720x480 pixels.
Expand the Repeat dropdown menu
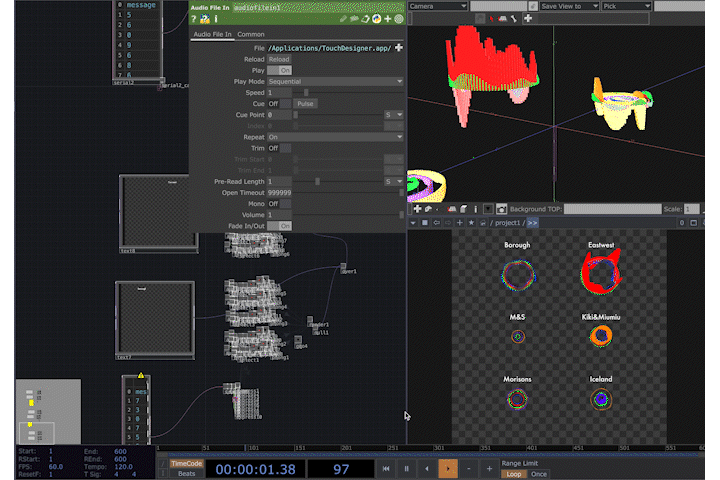[334, 137]
